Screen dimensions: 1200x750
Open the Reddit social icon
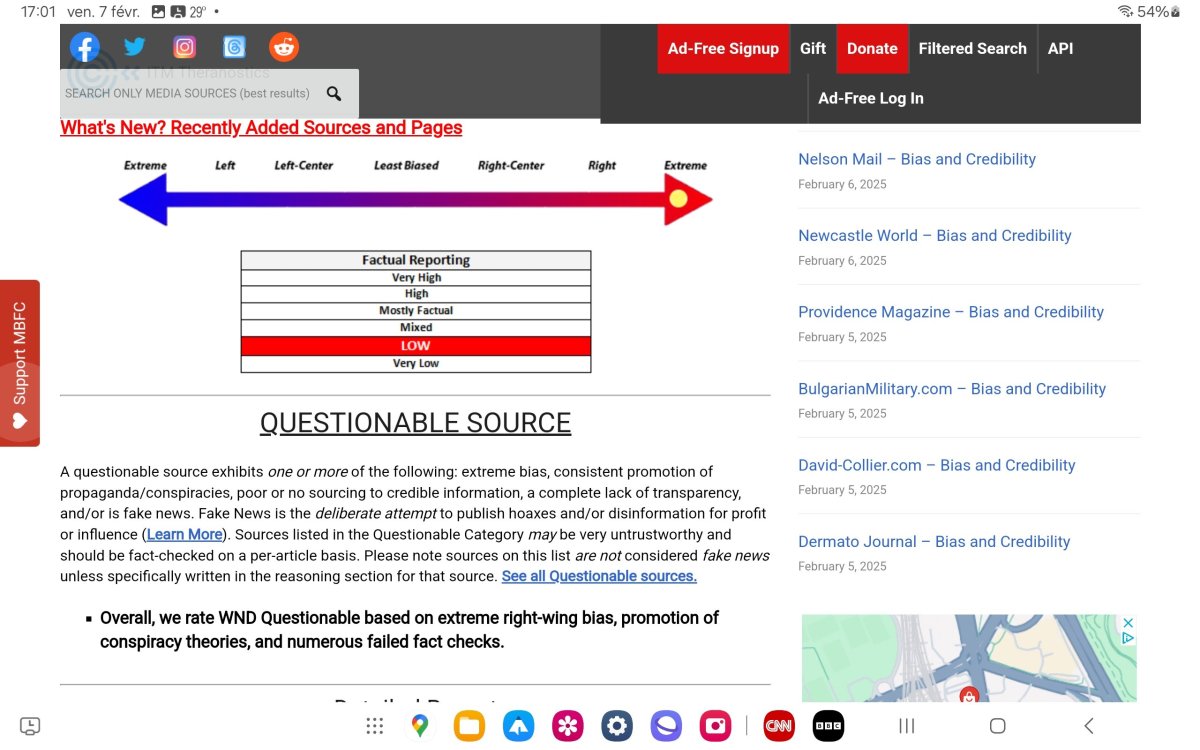pyautogui.click(x=284, y=47)
